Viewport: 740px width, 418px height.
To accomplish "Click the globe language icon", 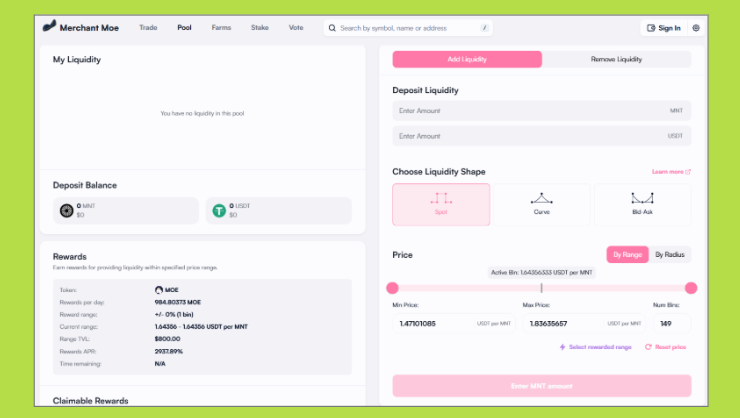I will pos(696,28).
